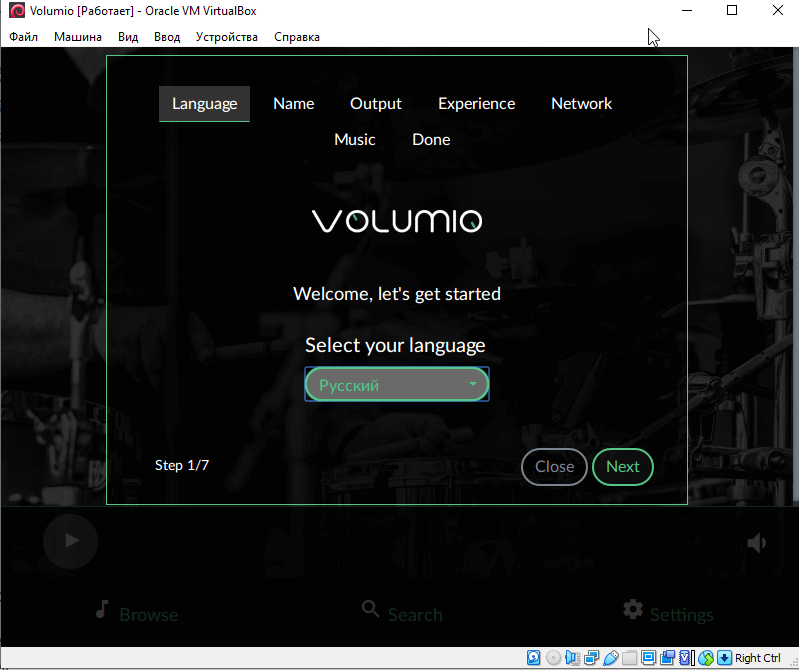Click the Right Ctrl host key label
The width and height of the screenshot is (799, 670).
click(x=757, y=658)
